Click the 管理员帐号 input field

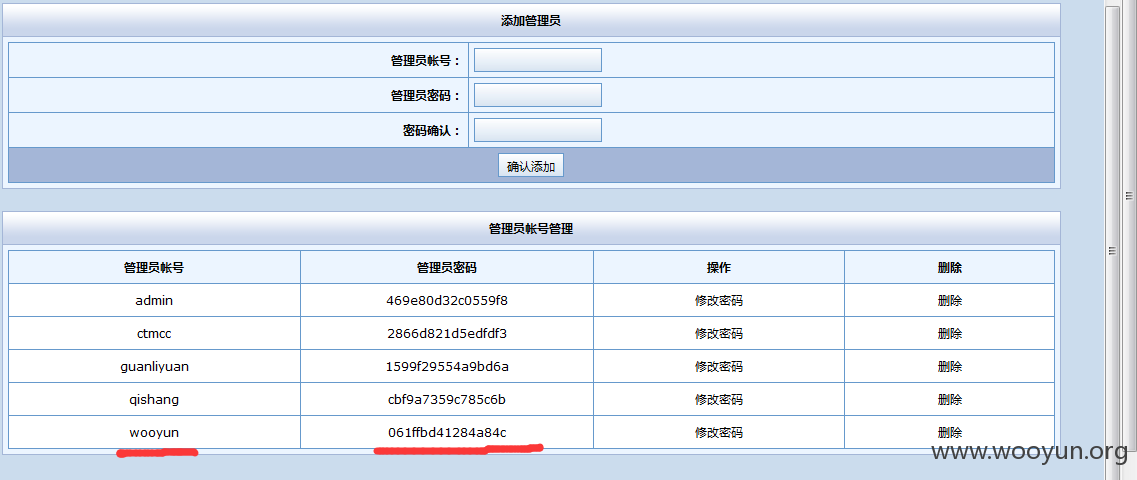pyautogui.click(x=537, y=60)
